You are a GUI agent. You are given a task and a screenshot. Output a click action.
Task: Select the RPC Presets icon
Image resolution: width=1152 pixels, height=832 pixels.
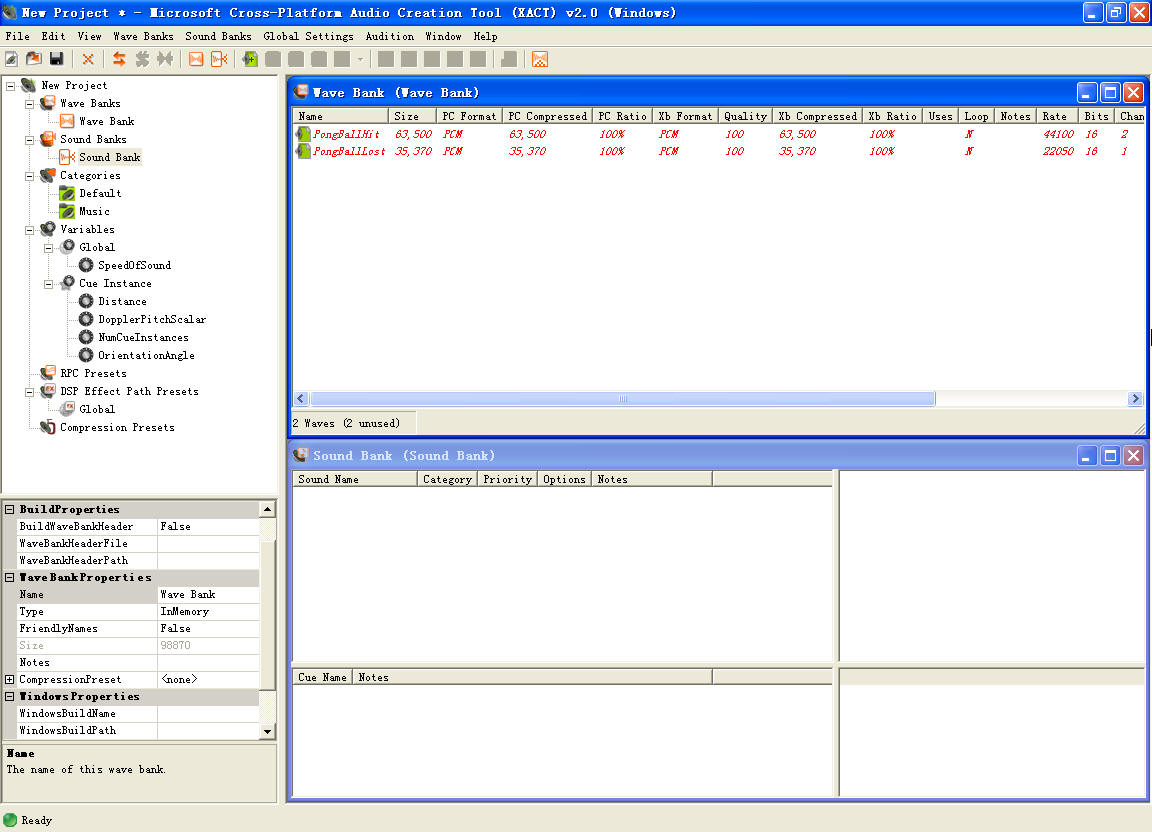coord(48,373)
